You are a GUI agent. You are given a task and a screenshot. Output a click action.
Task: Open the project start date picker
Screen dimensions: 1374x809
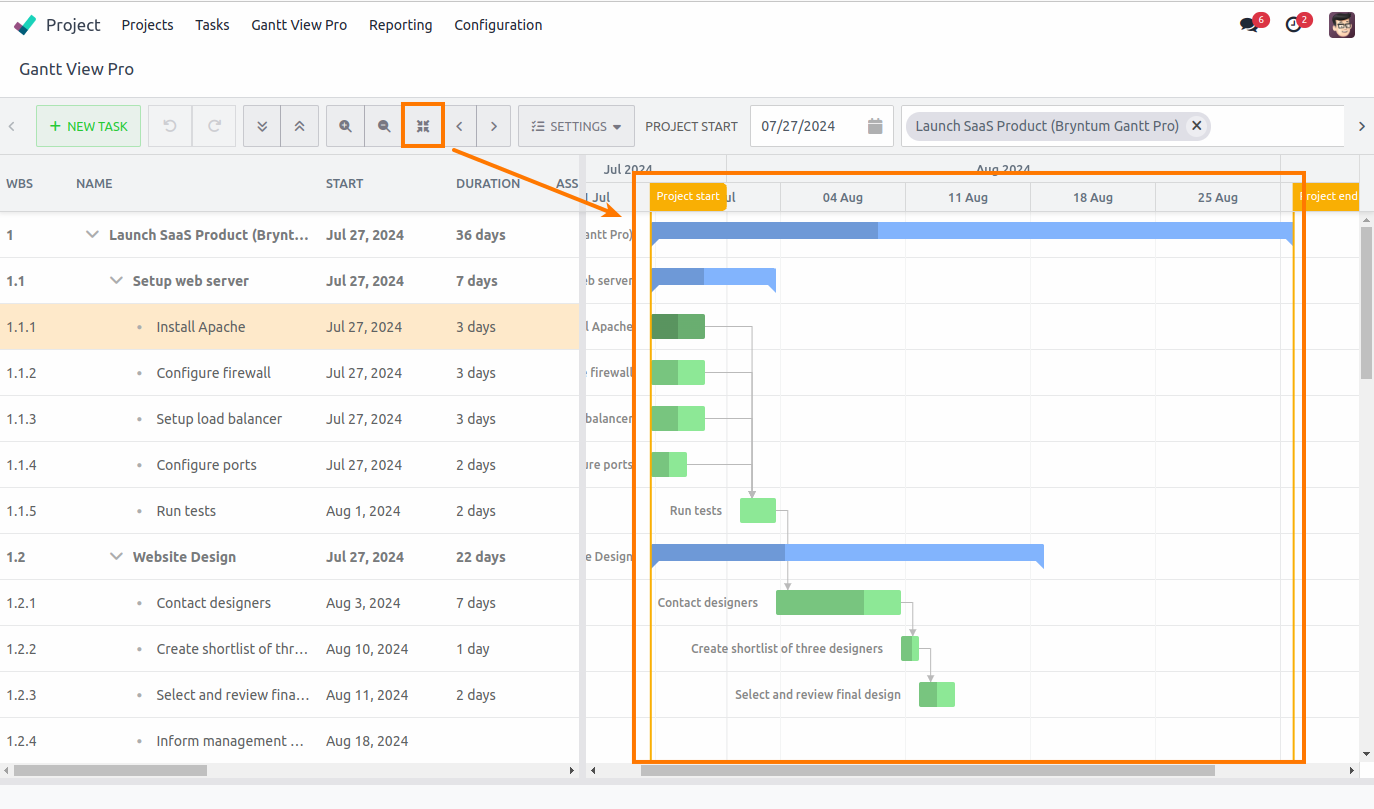(874, 125)
